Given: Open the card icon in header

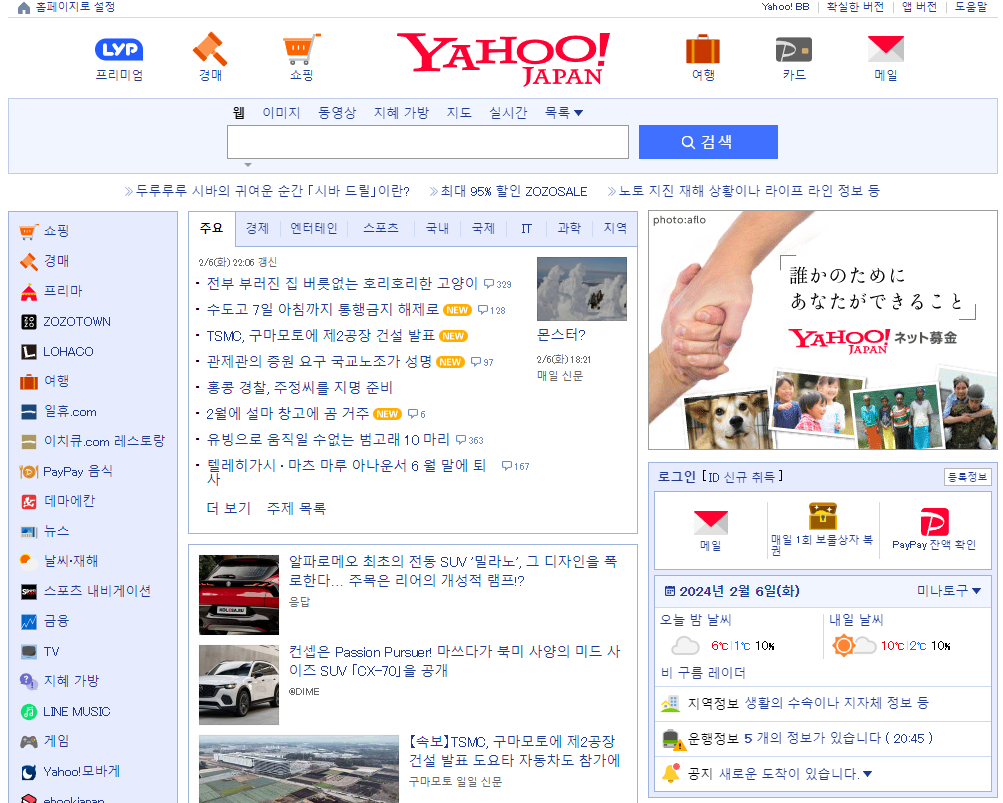Looking at the screenshot, I should 794,50.
